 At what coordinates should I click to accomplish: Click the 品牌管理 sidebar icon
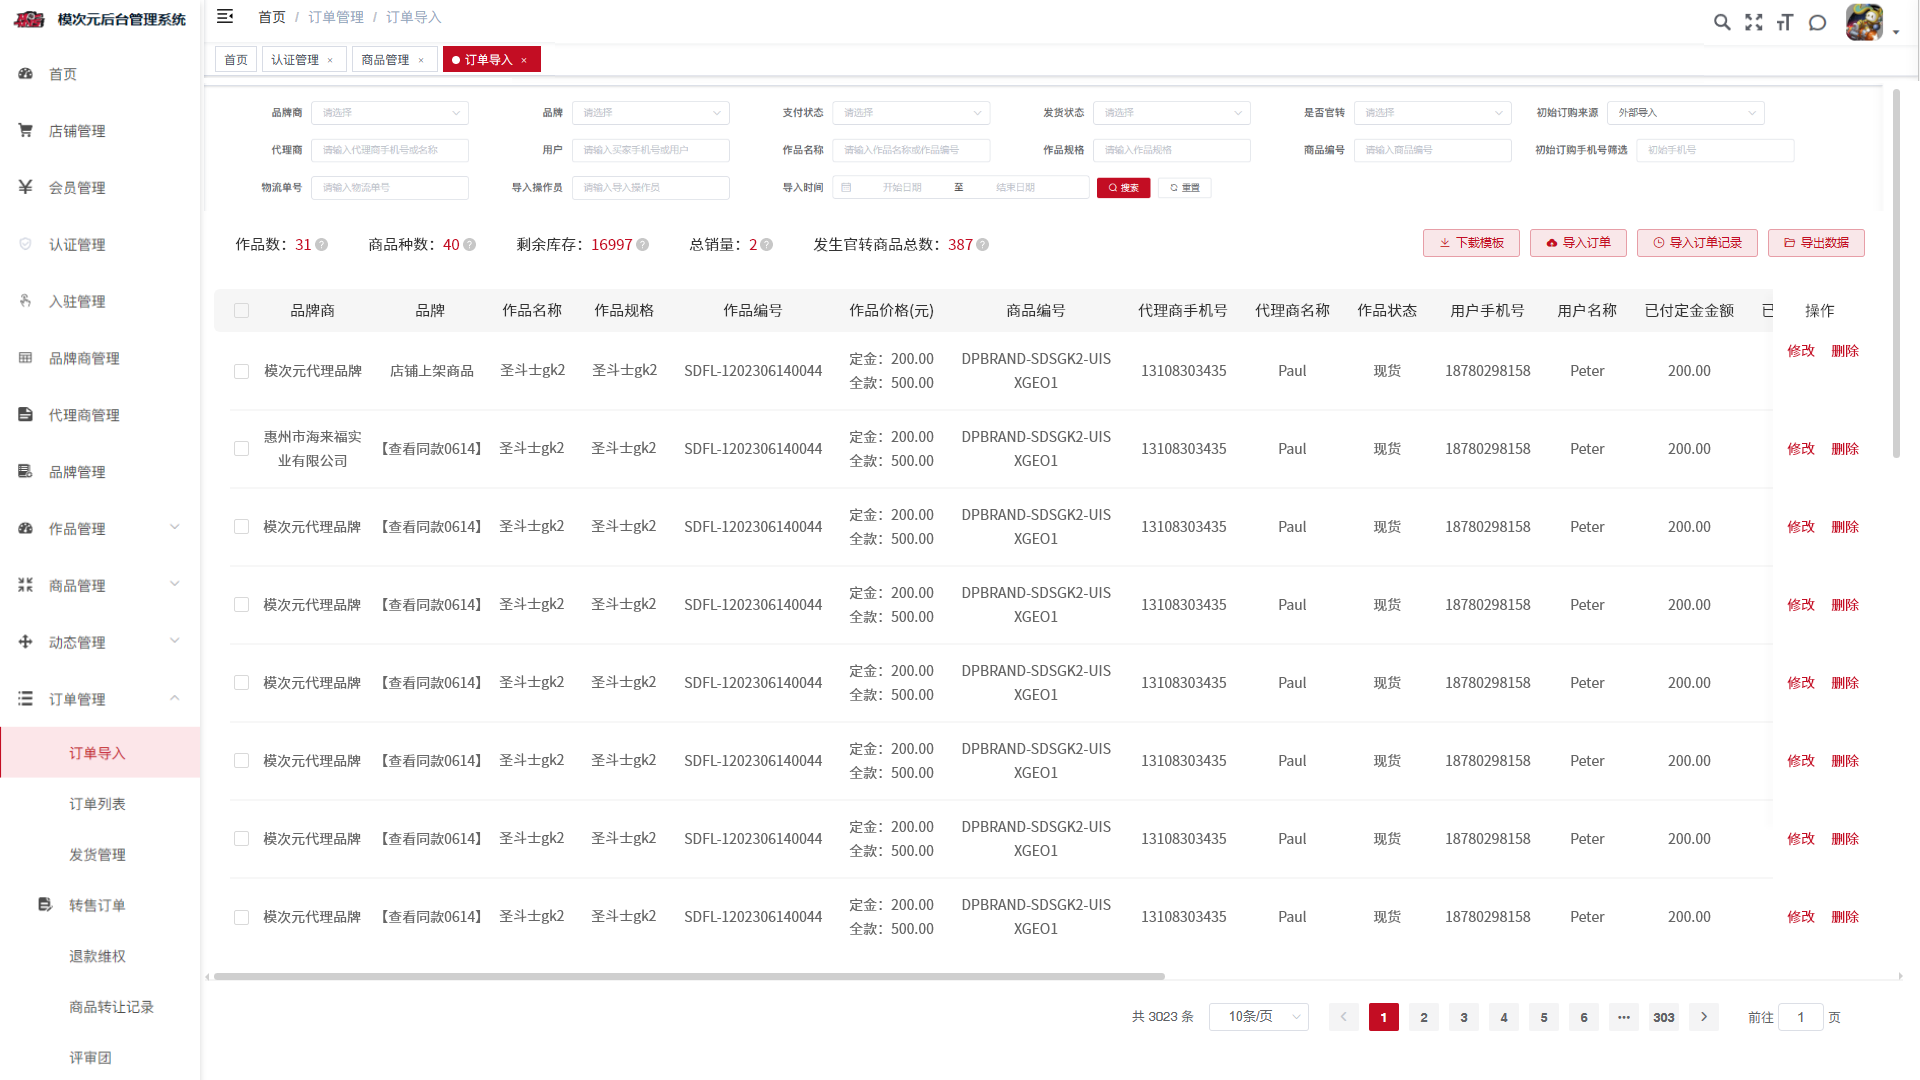(x=26, y=471)
